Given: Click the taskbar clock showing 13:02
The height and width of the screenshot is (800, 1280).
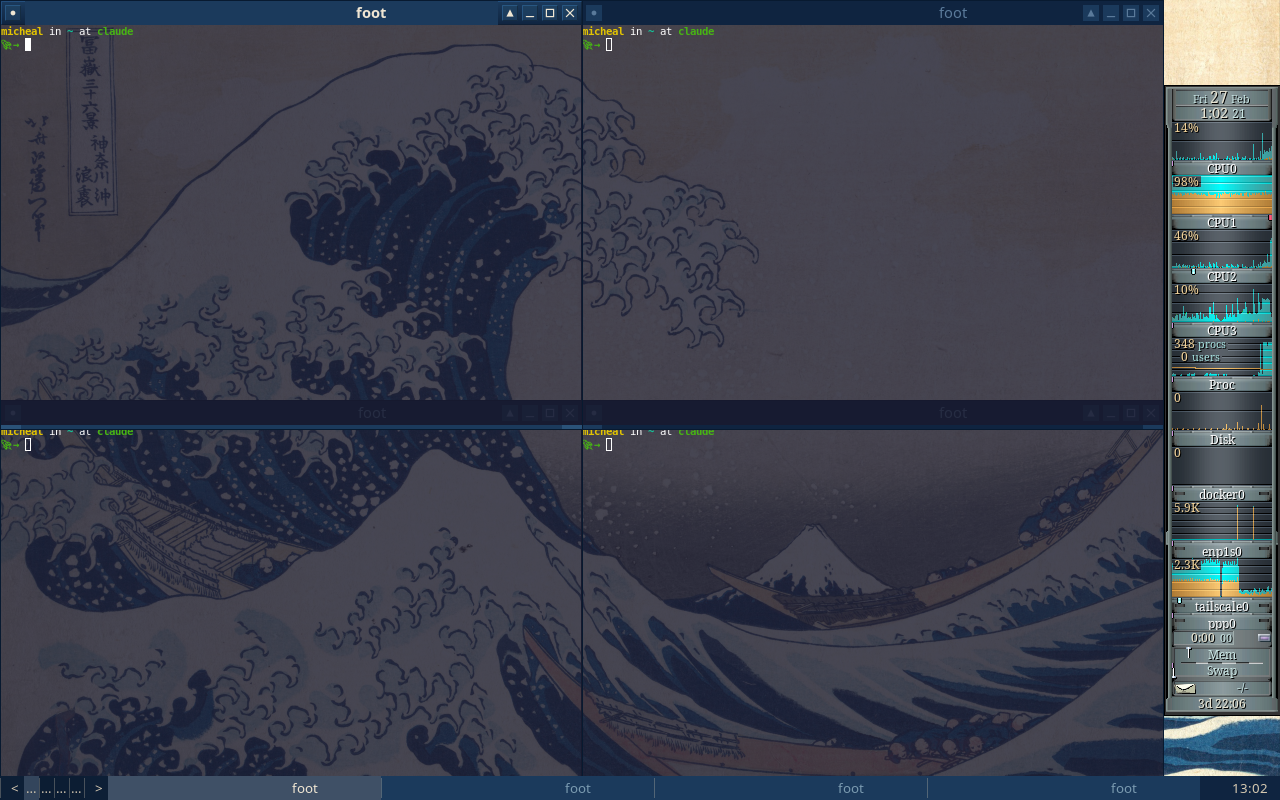Looking at the screenshot, I should (1249, 788).
